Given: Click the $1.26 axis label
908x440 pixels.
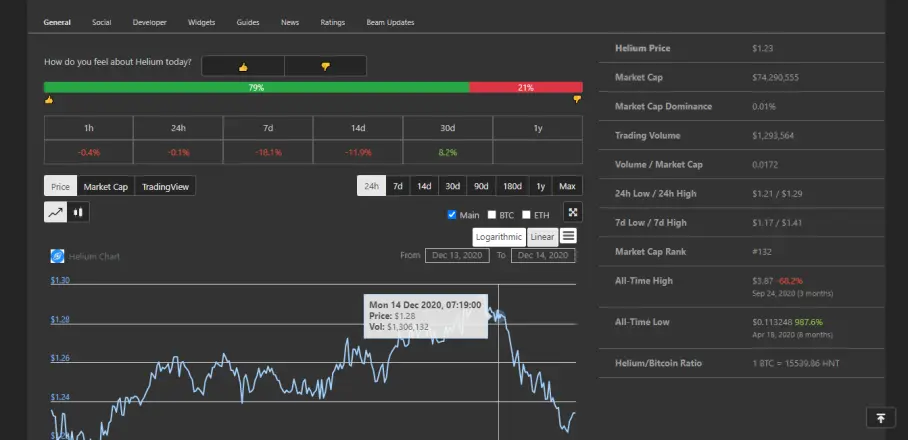Looking at the screenshot, I should click(60, 358).
